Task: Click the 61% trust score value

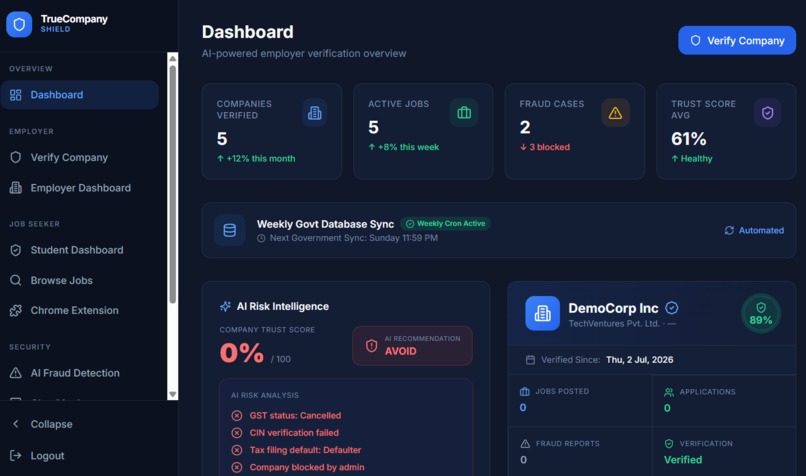Action: point(688,139)
